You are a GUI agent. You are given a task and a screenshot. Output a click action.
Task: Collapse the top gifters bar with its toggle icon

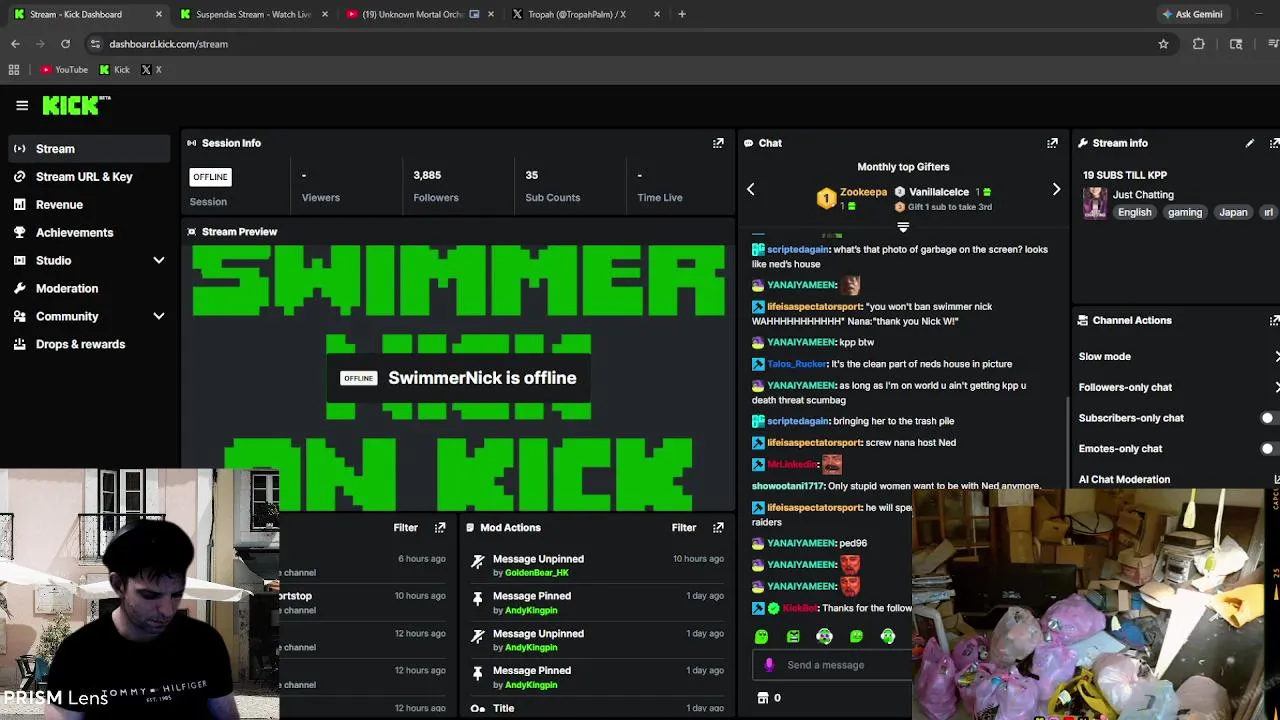(903, 228)
